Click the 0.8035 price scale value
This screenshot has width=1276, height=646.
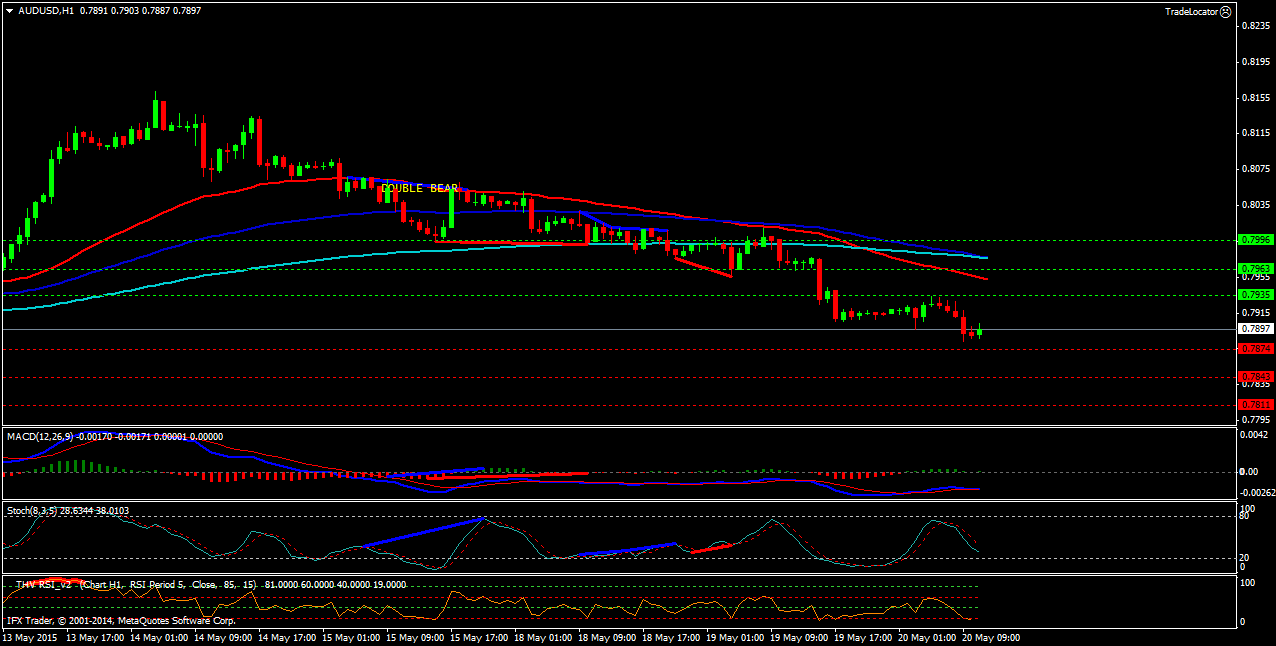(1255, 205)
